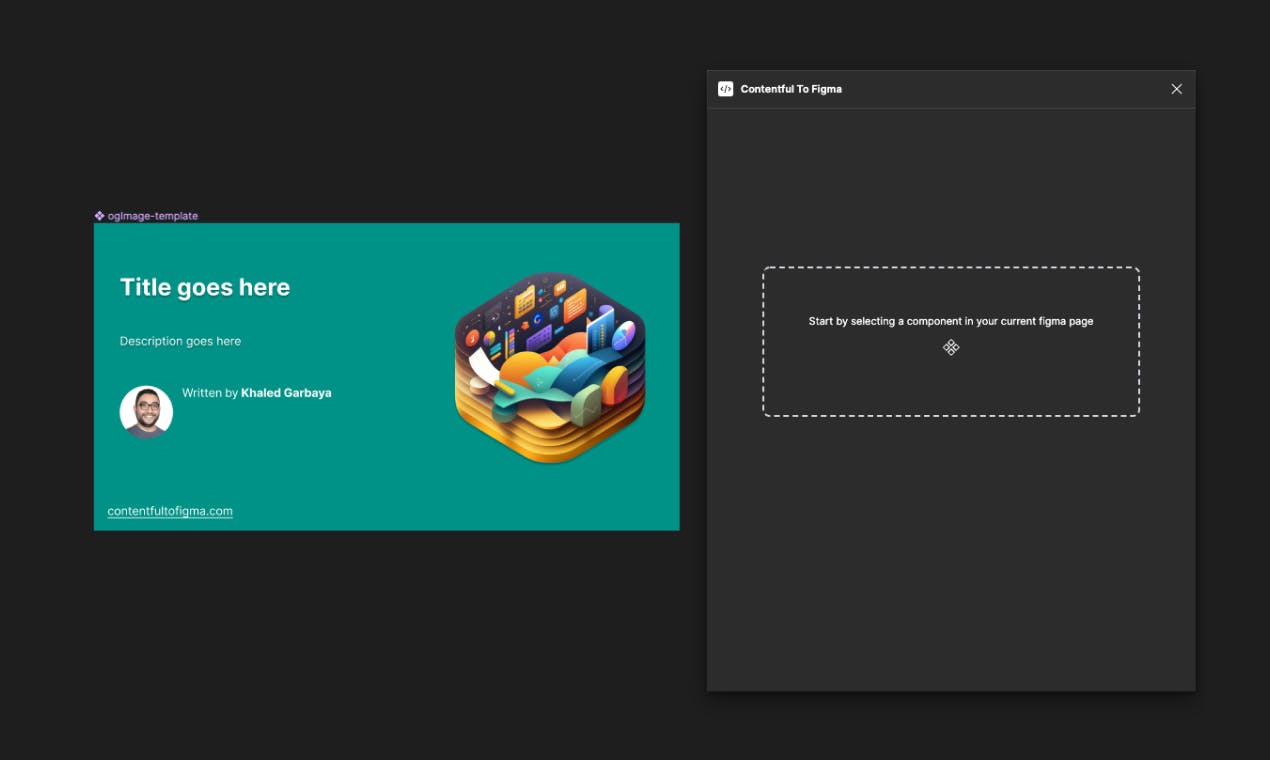Select the 'Title goes here' heading text
This screenshot has width=1270, height=760.
[x=205, y=288]
